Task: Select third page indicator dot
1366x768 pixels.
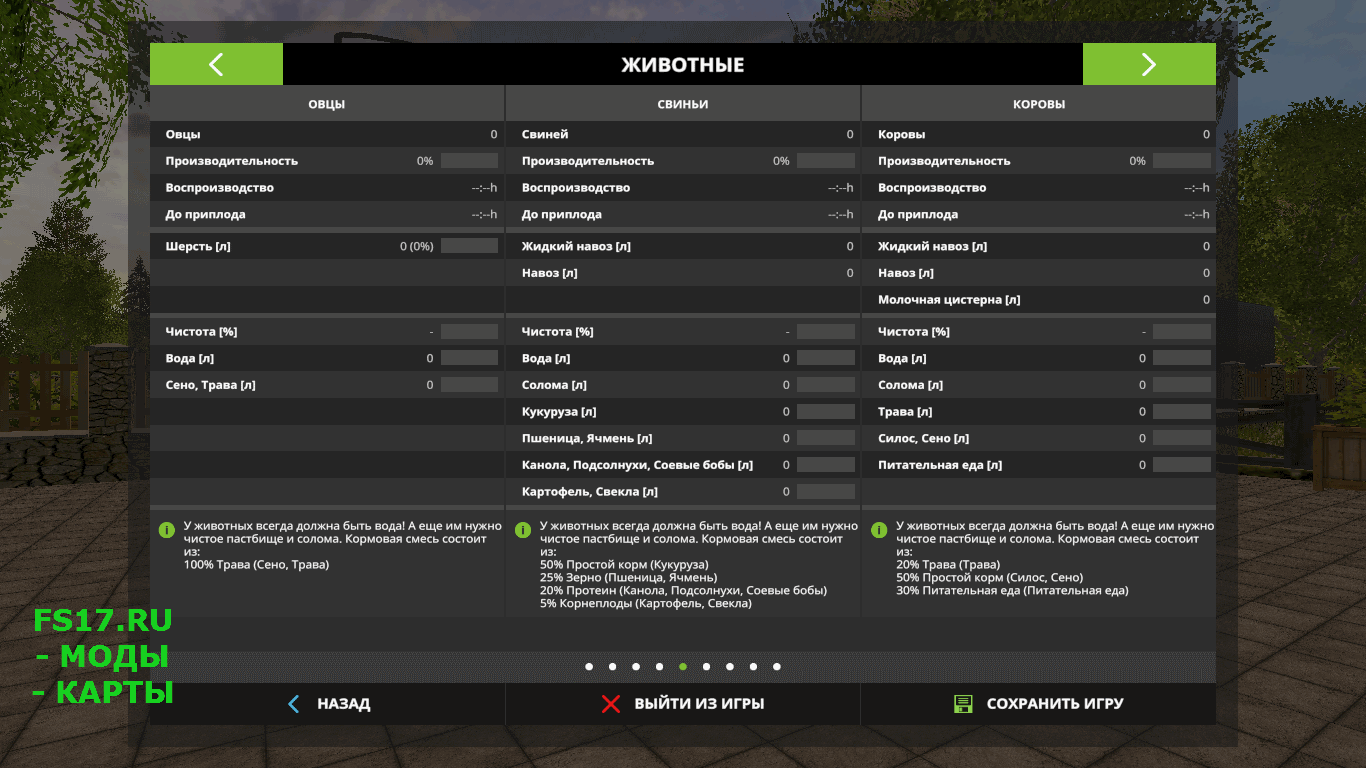Action: (636, 666)
